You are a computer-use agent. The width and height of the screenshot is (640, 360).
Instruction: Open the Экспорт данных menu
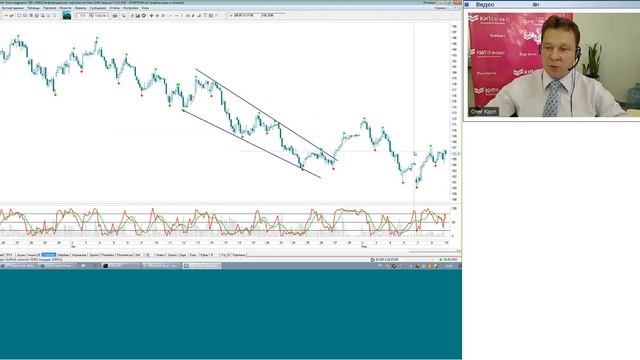tap(13, 8)
